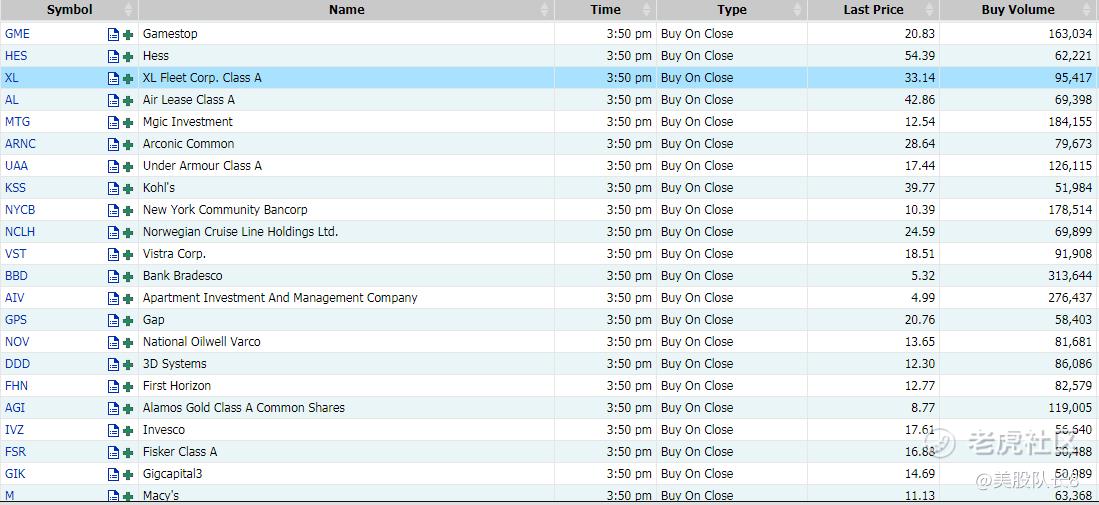Image resolution: width=1099 pixels, height=505 pixels.
Task: Click the Symbol column header
Action: pyautogui.click(x=69, y=10)
